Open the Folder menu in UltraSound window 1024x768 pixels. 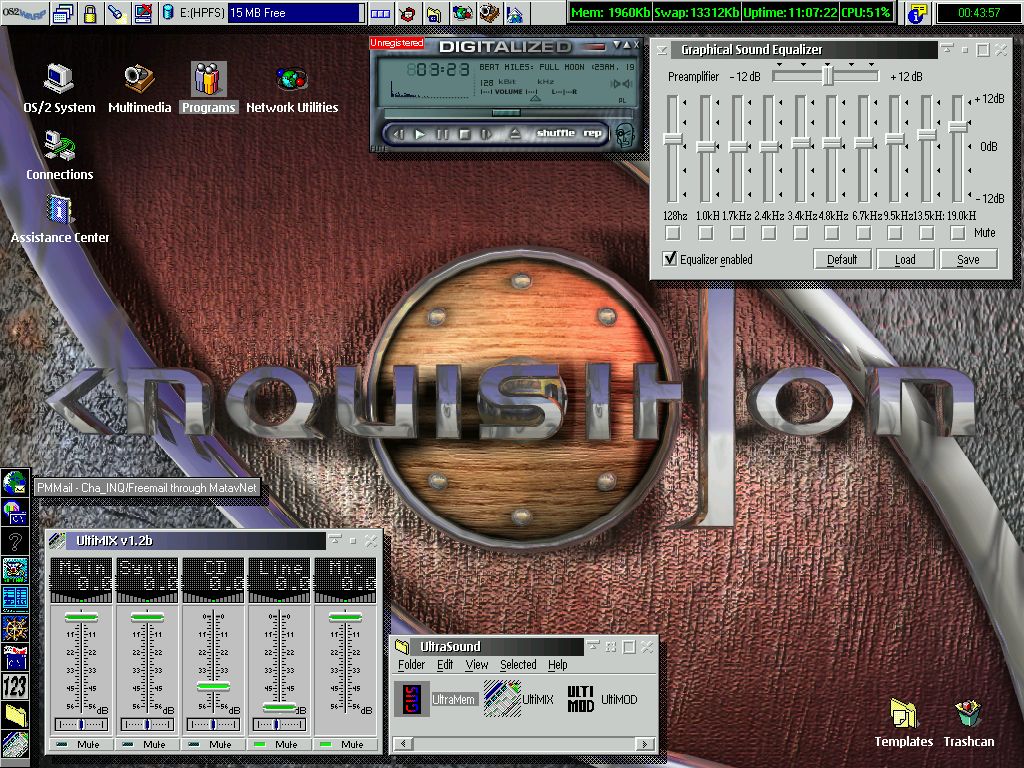[x=411, y=665]
